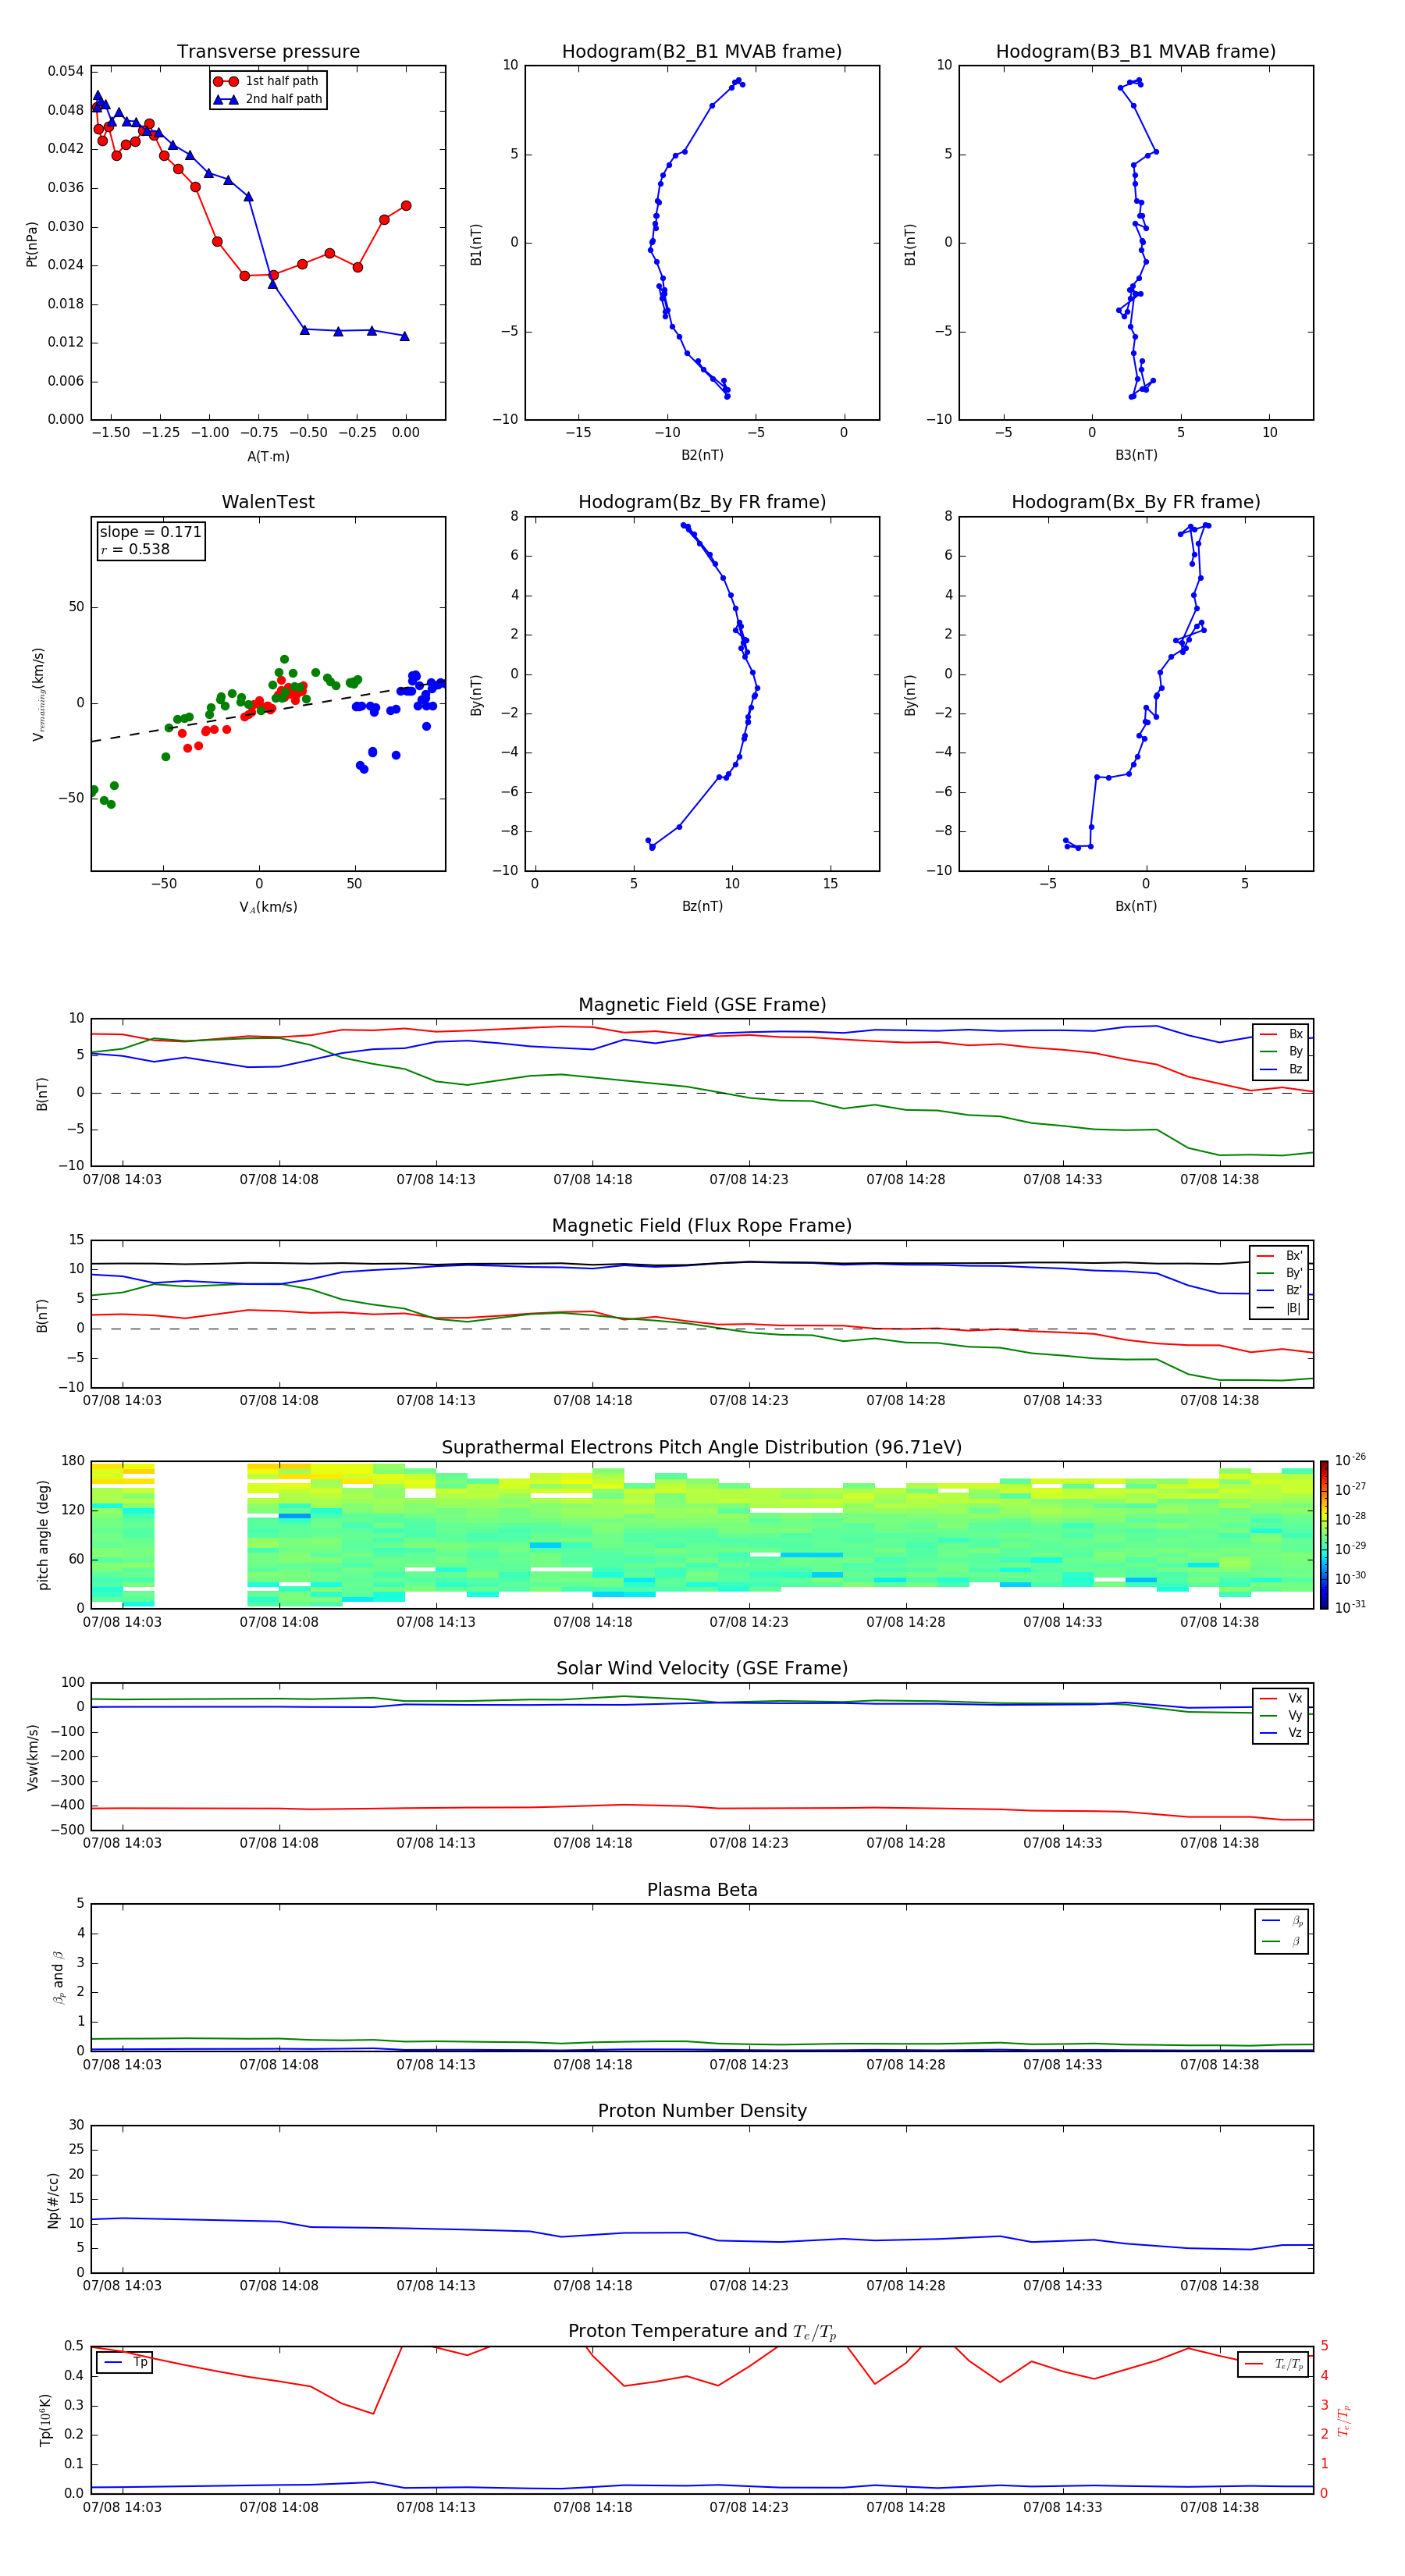Viewport: 1405px width, 2576px height.
Task: Click the B3(nT) x-axis label
Action: coord(1136,455)
